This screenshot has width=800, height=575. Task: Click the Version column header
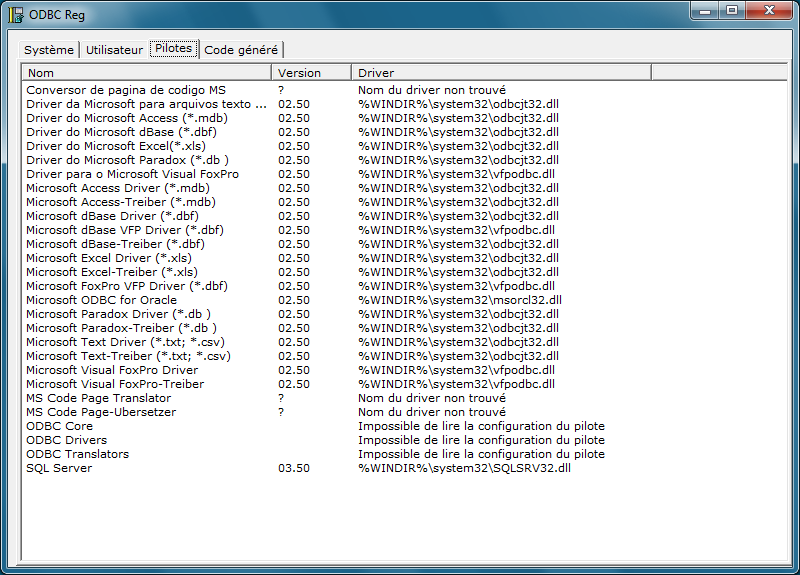point(310,73)
